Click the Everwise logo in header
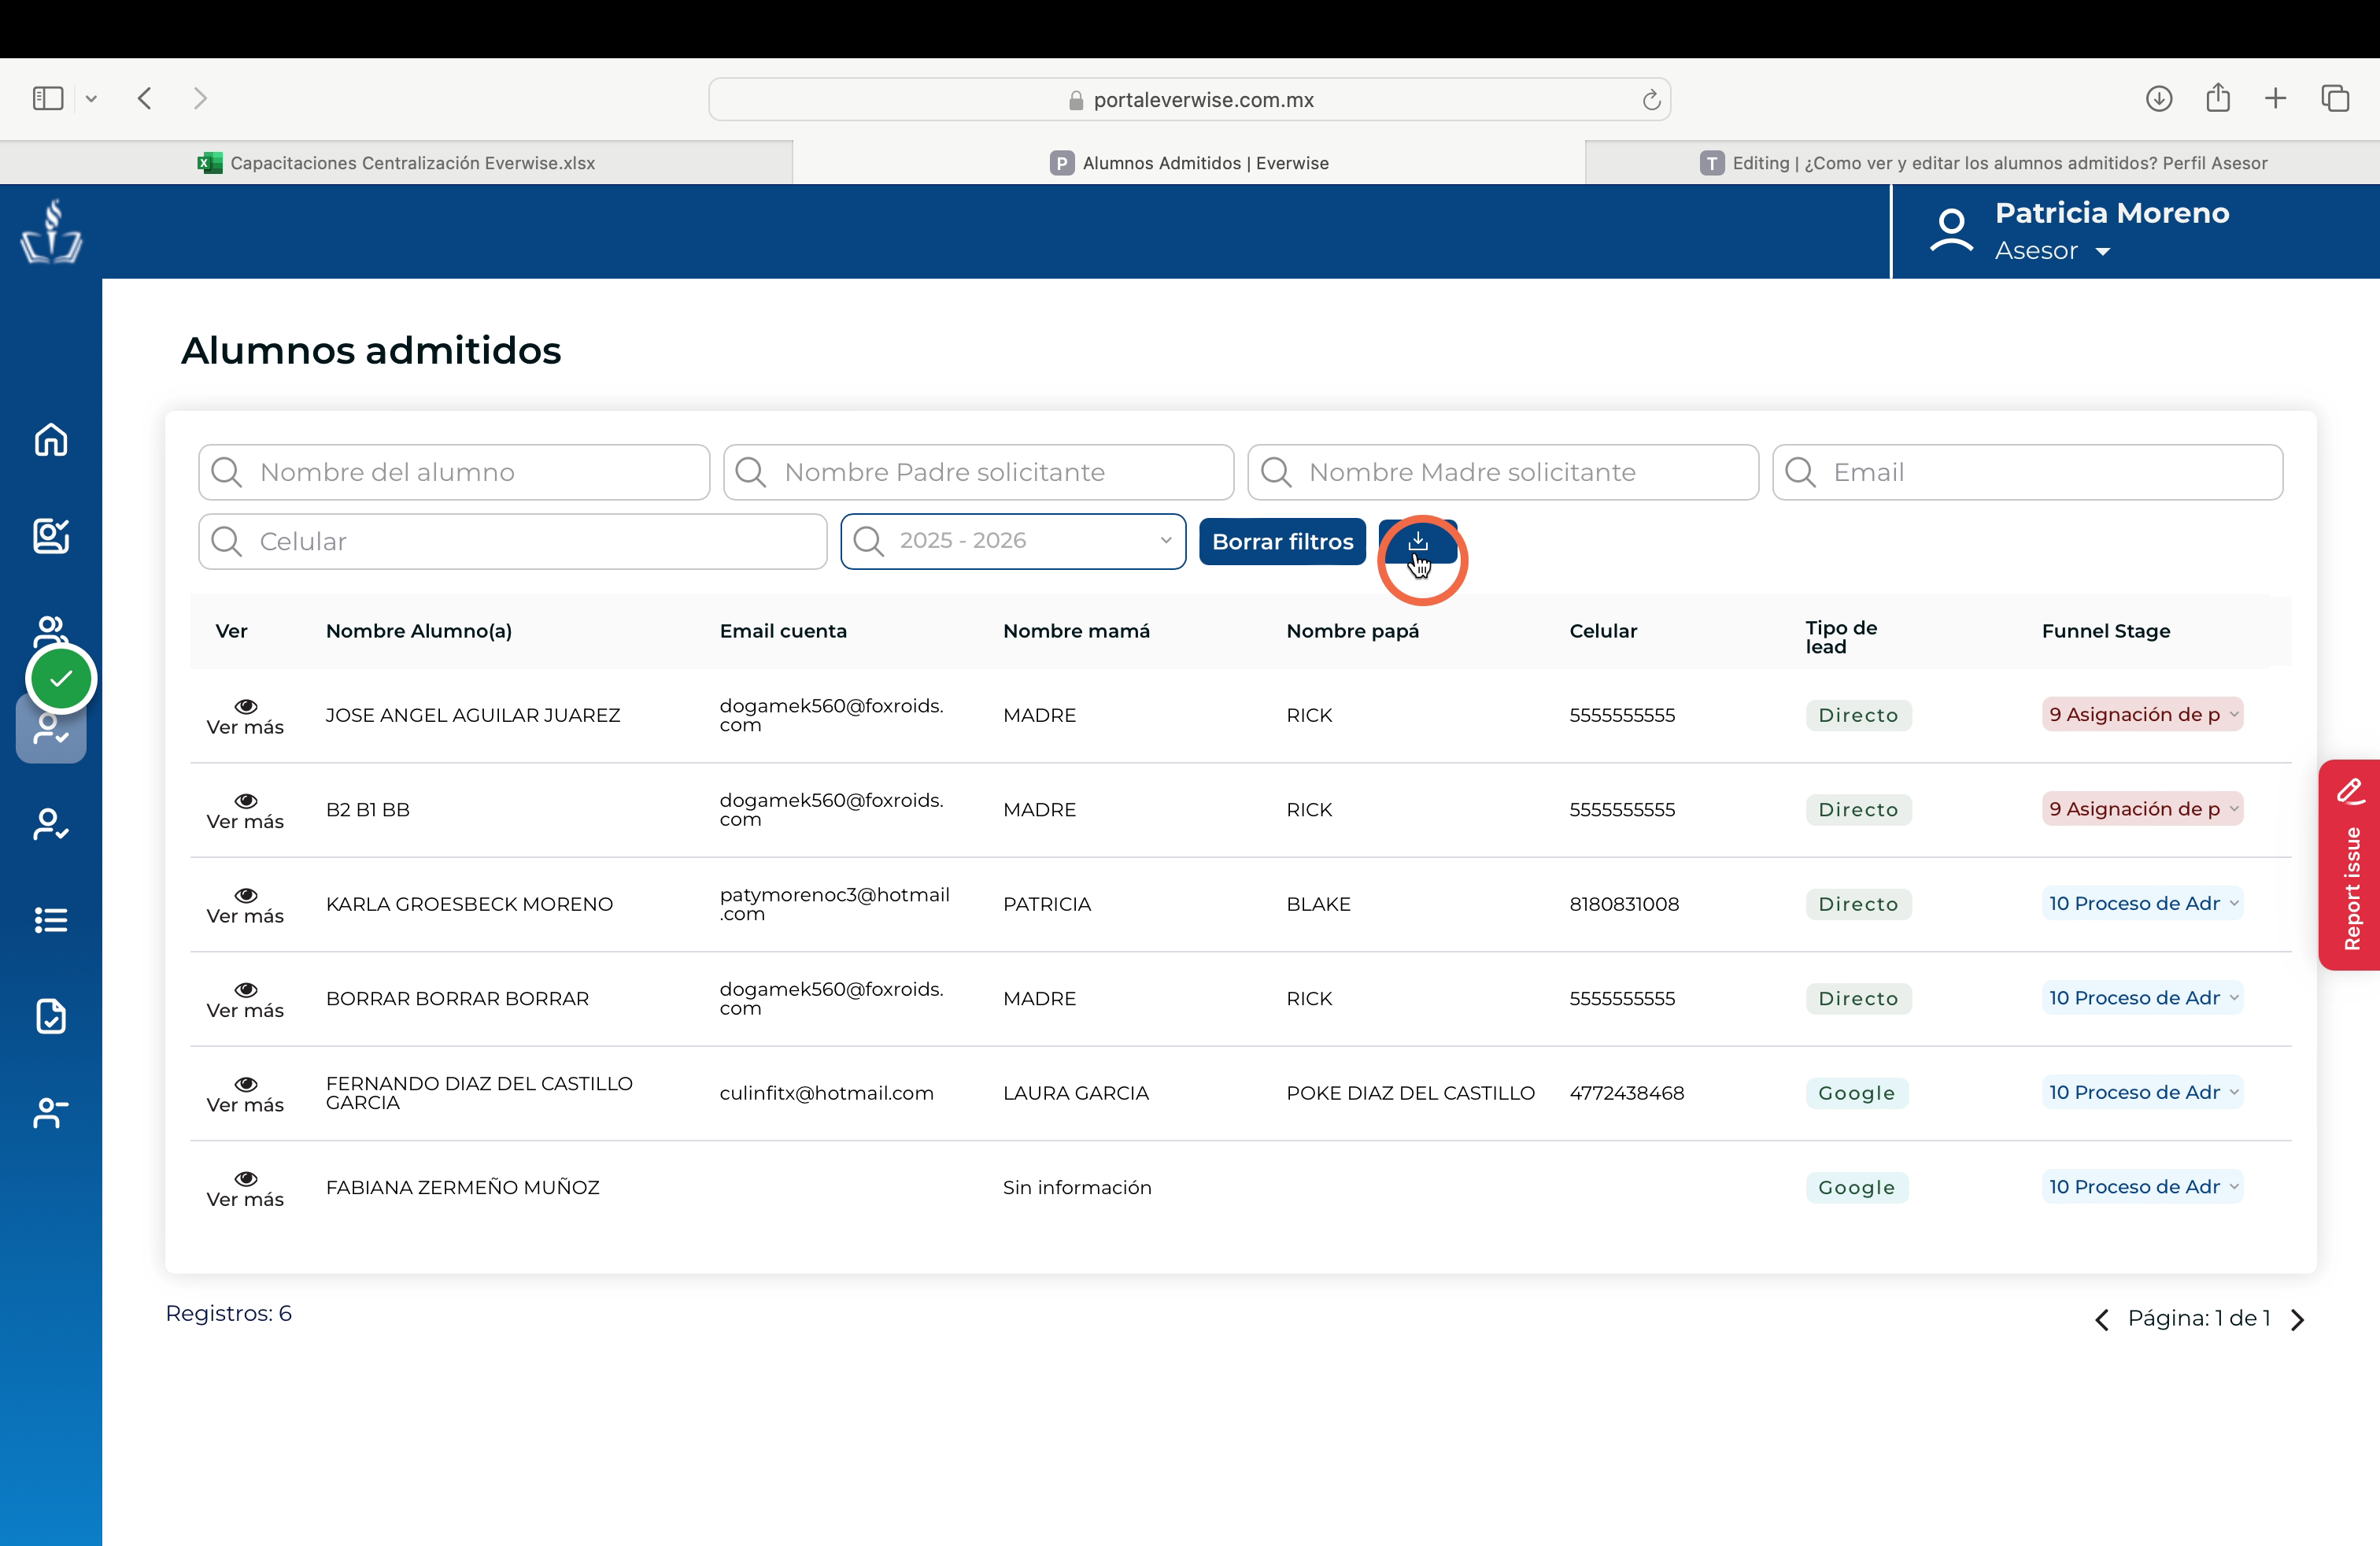 coord(51,231)
